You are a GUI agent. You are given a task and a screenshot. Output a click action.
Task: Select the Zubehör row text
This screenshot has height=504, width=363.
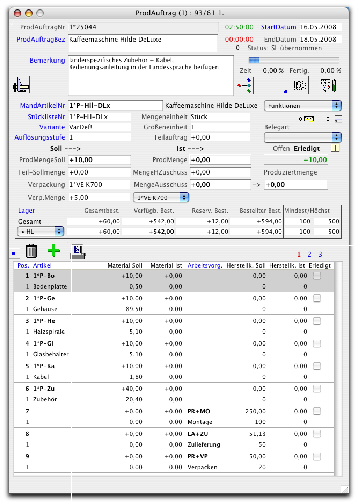pos(45,399)
